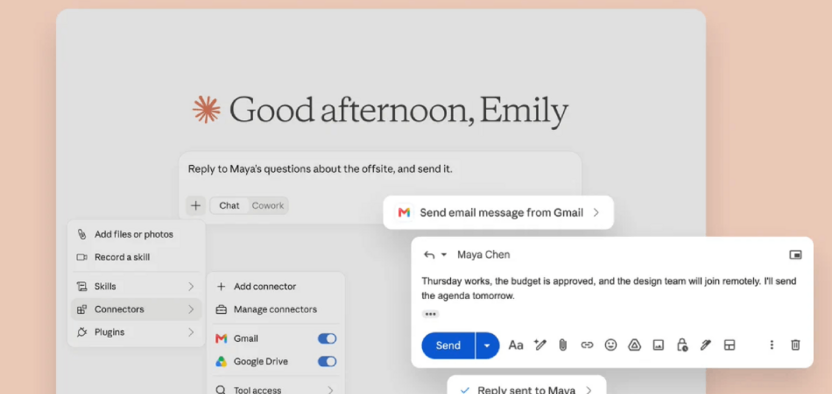The height and width of the screenshot is (394, 832).
Task: Insert signature with the pen icon
Action: tap(705, 345)
